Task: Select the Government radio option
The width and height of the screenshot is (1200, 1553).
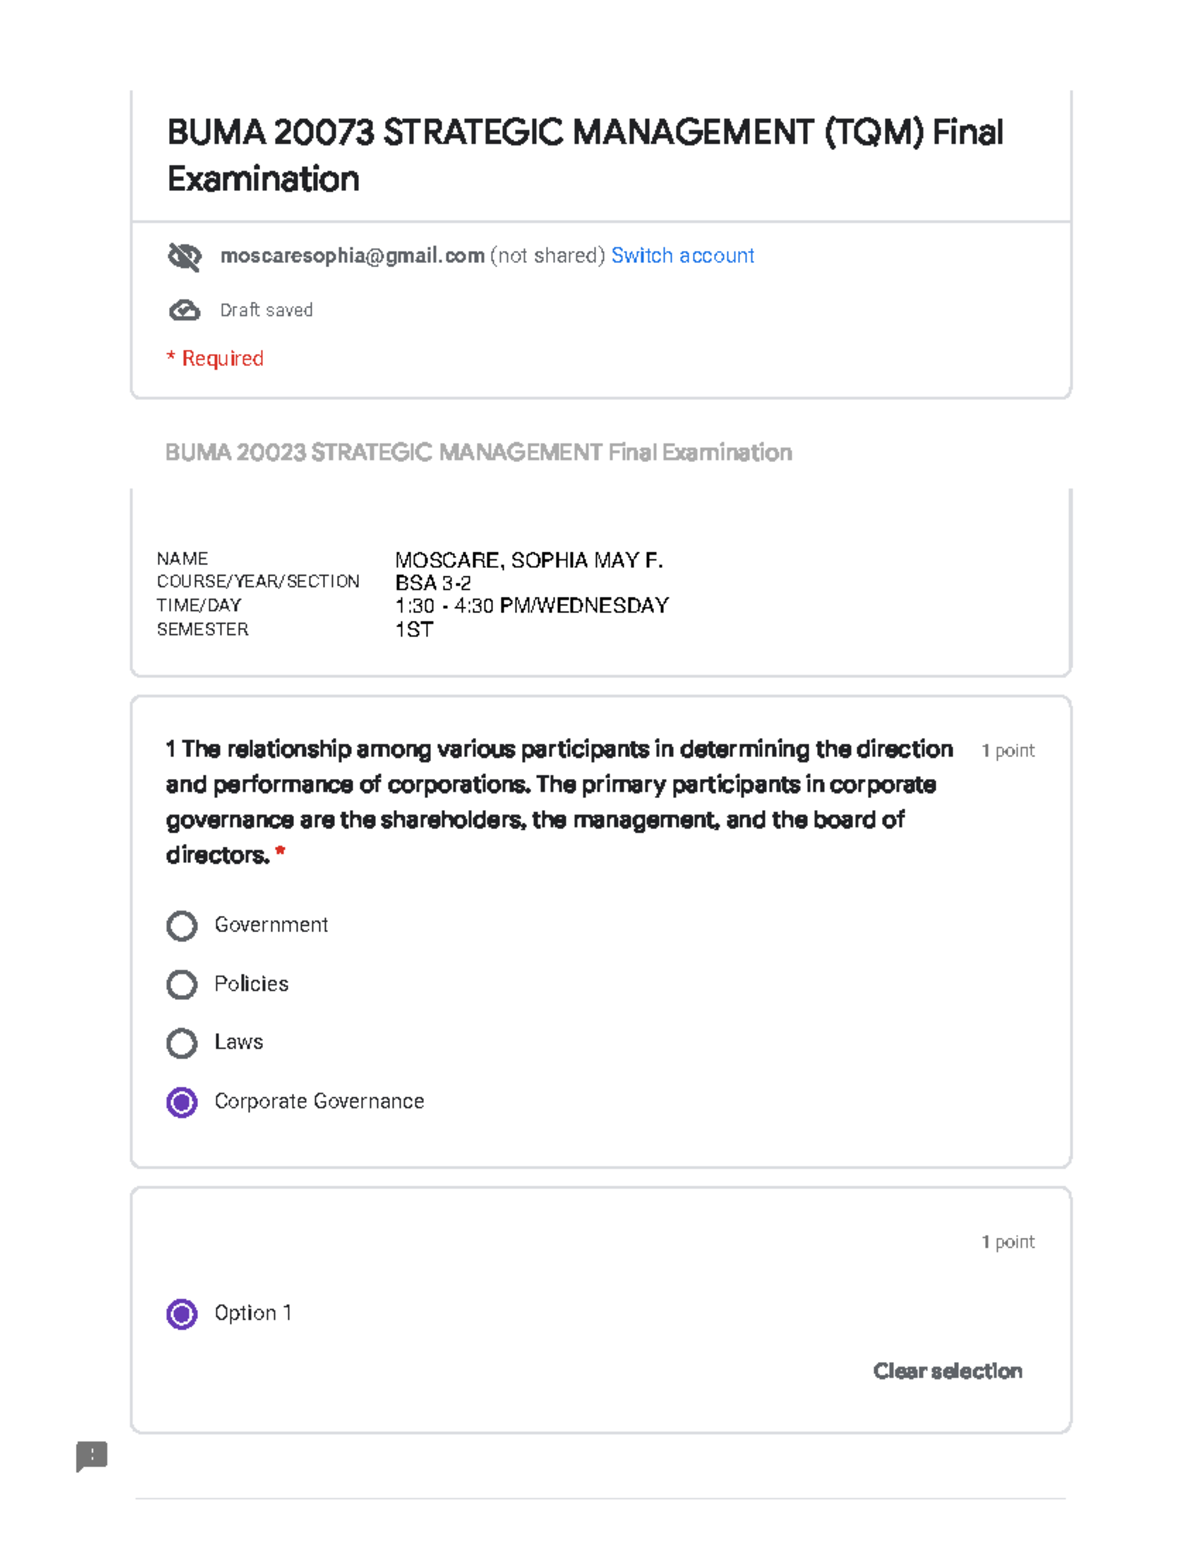Action: click(x=182, y=926)
